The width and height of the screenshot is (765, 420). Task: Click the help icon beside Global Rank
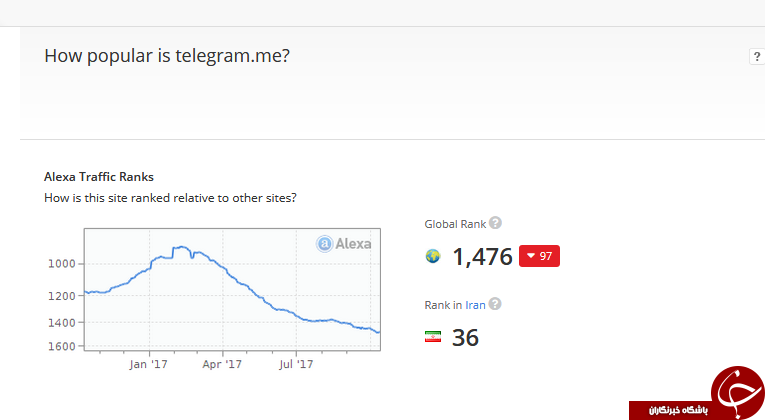(x=495, y=223)
